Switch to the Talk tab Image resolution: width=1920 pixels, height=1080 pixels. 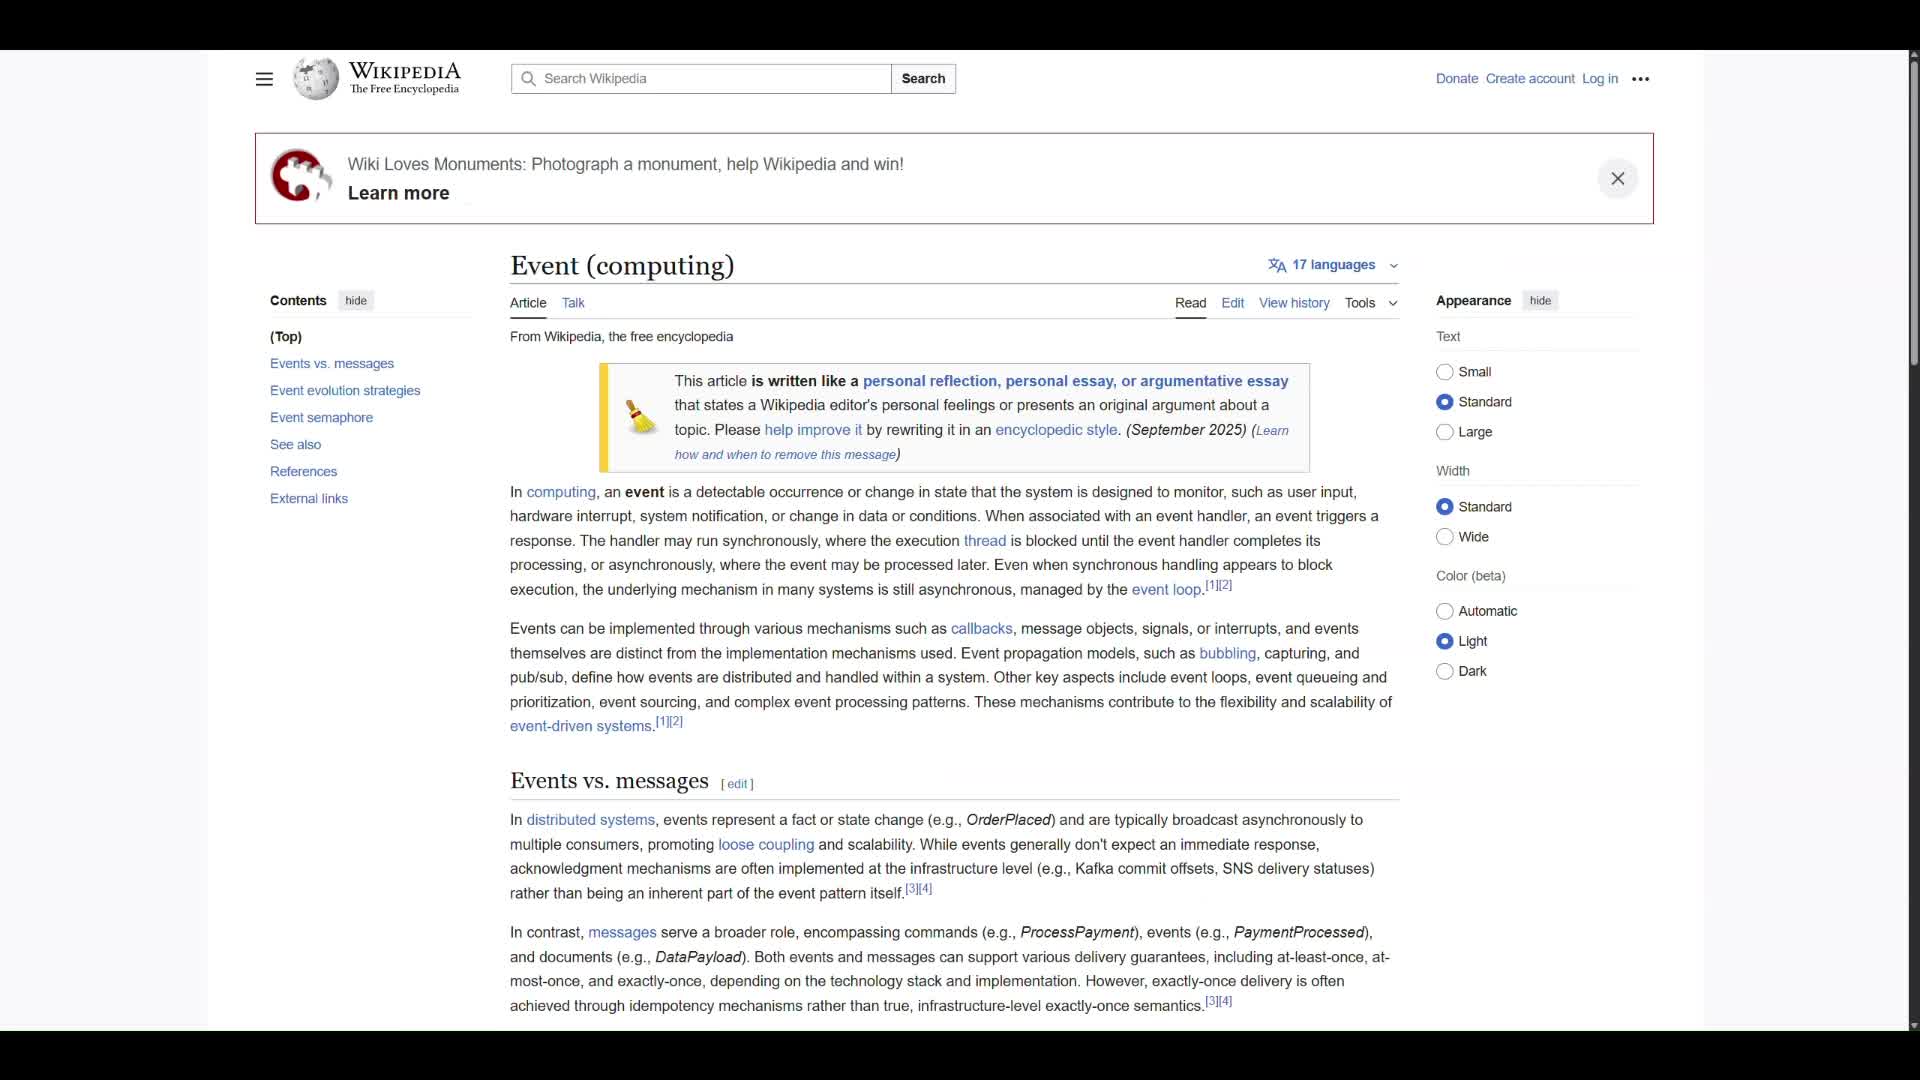(573, 303)
